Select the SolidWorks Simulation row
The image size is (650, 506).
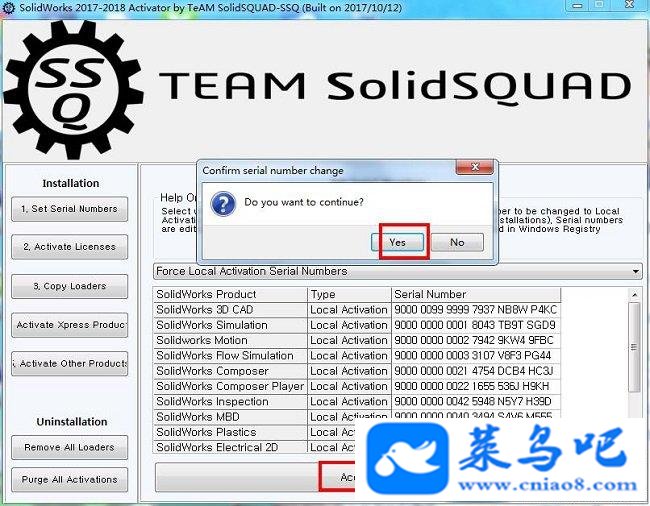point(357,325)
